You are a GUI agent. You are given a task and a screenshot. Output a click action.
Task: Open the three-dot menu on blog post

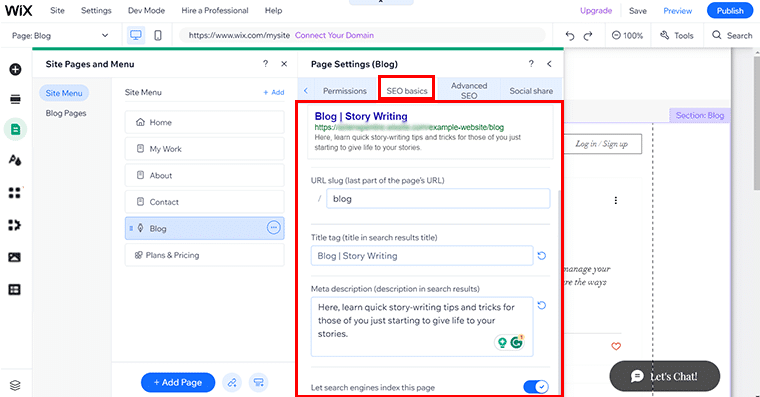pyautogui.click(x=616, y=200)
